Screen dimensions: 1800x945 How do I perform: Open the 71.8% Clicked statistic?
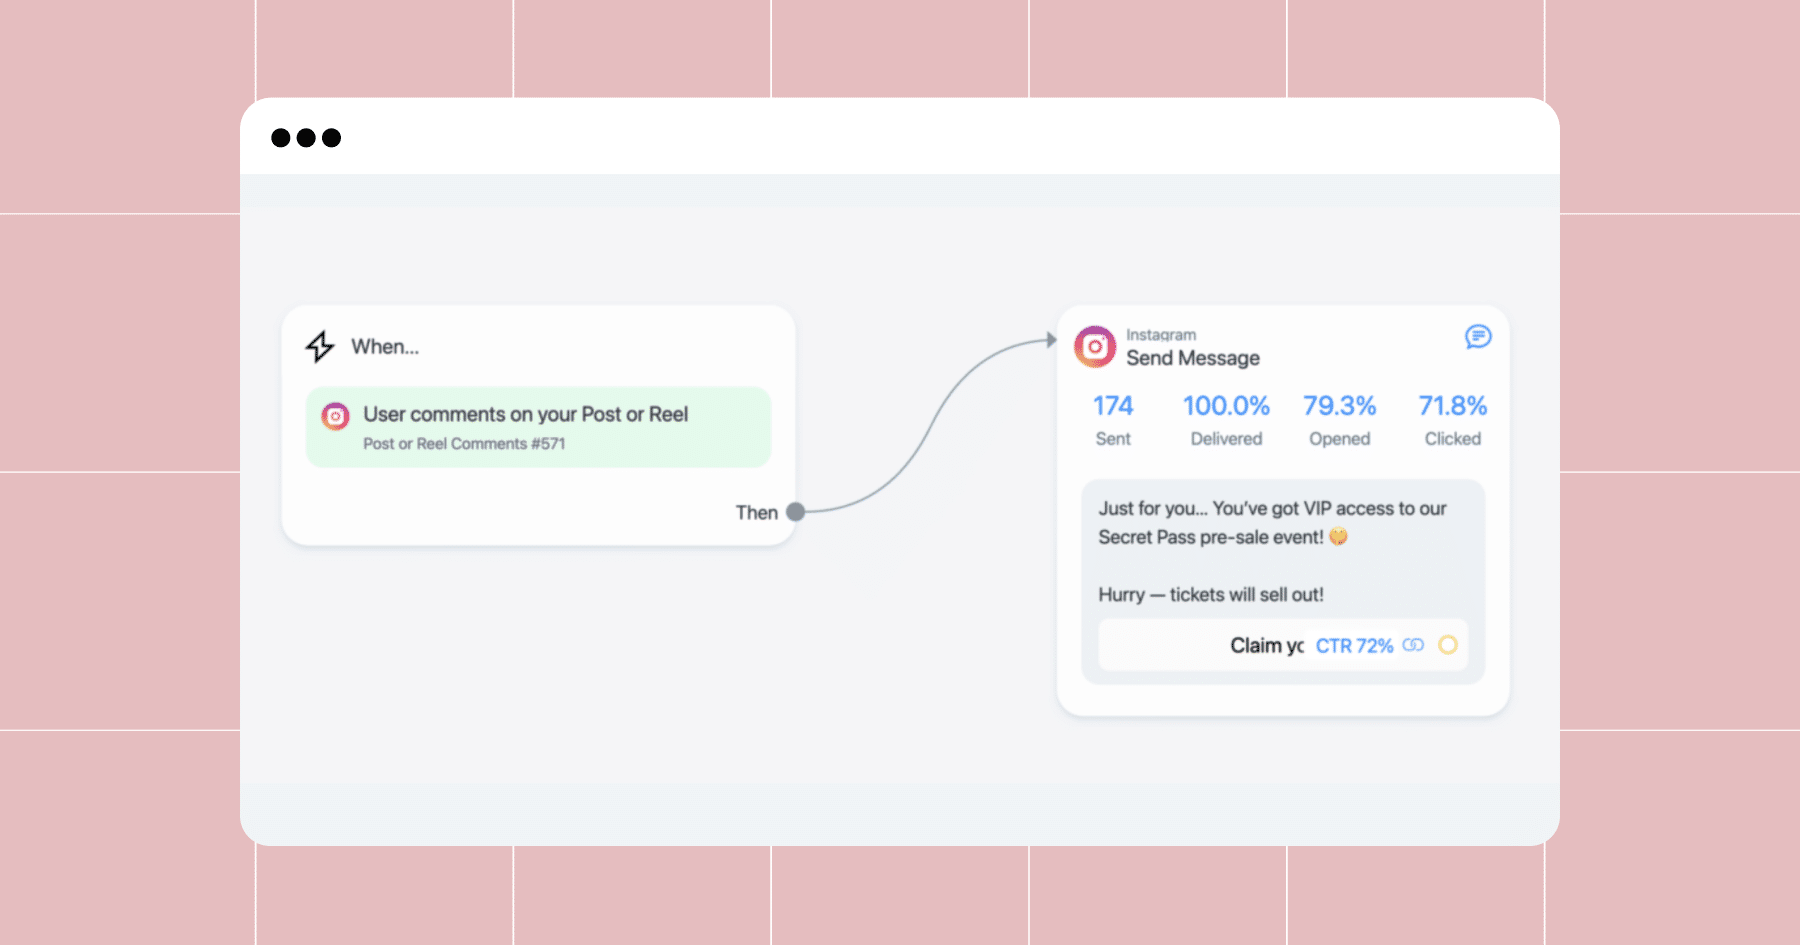[1453, 420]
